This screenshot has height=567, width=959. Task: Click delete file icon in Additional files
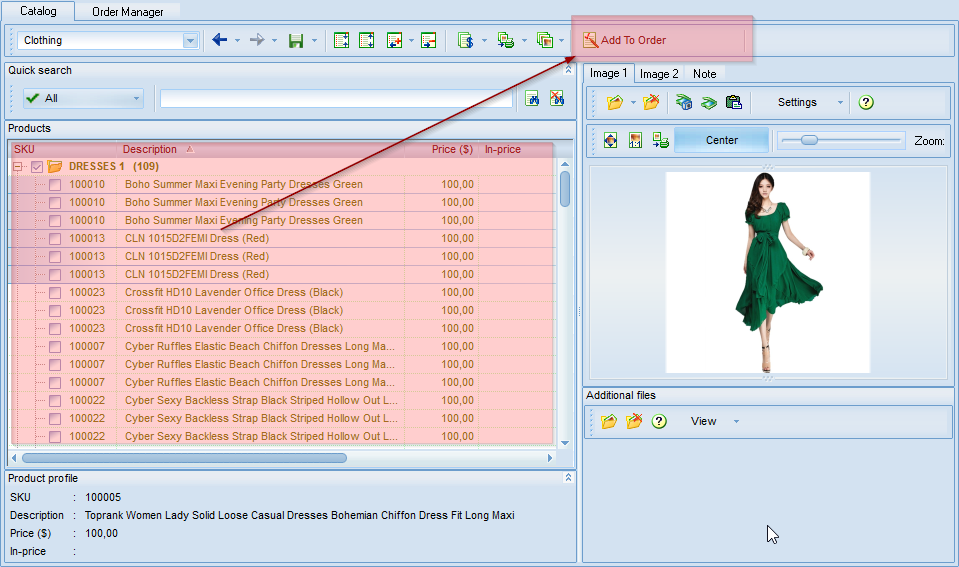click(x=634, y=421)
